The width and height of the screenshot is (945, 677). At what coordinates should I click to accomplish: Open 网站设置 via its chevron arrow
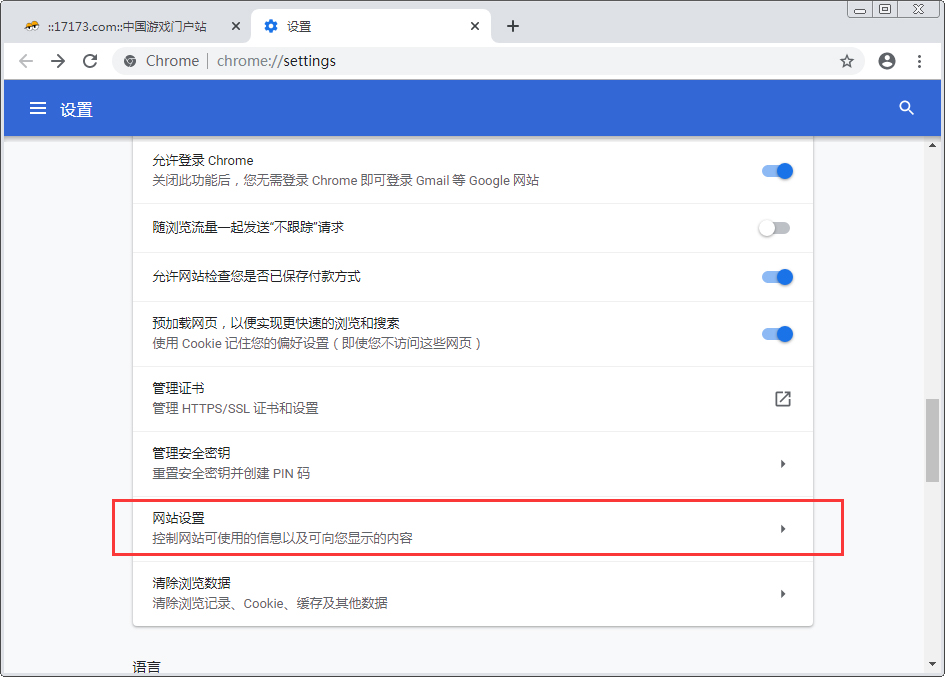pos(783,528)
